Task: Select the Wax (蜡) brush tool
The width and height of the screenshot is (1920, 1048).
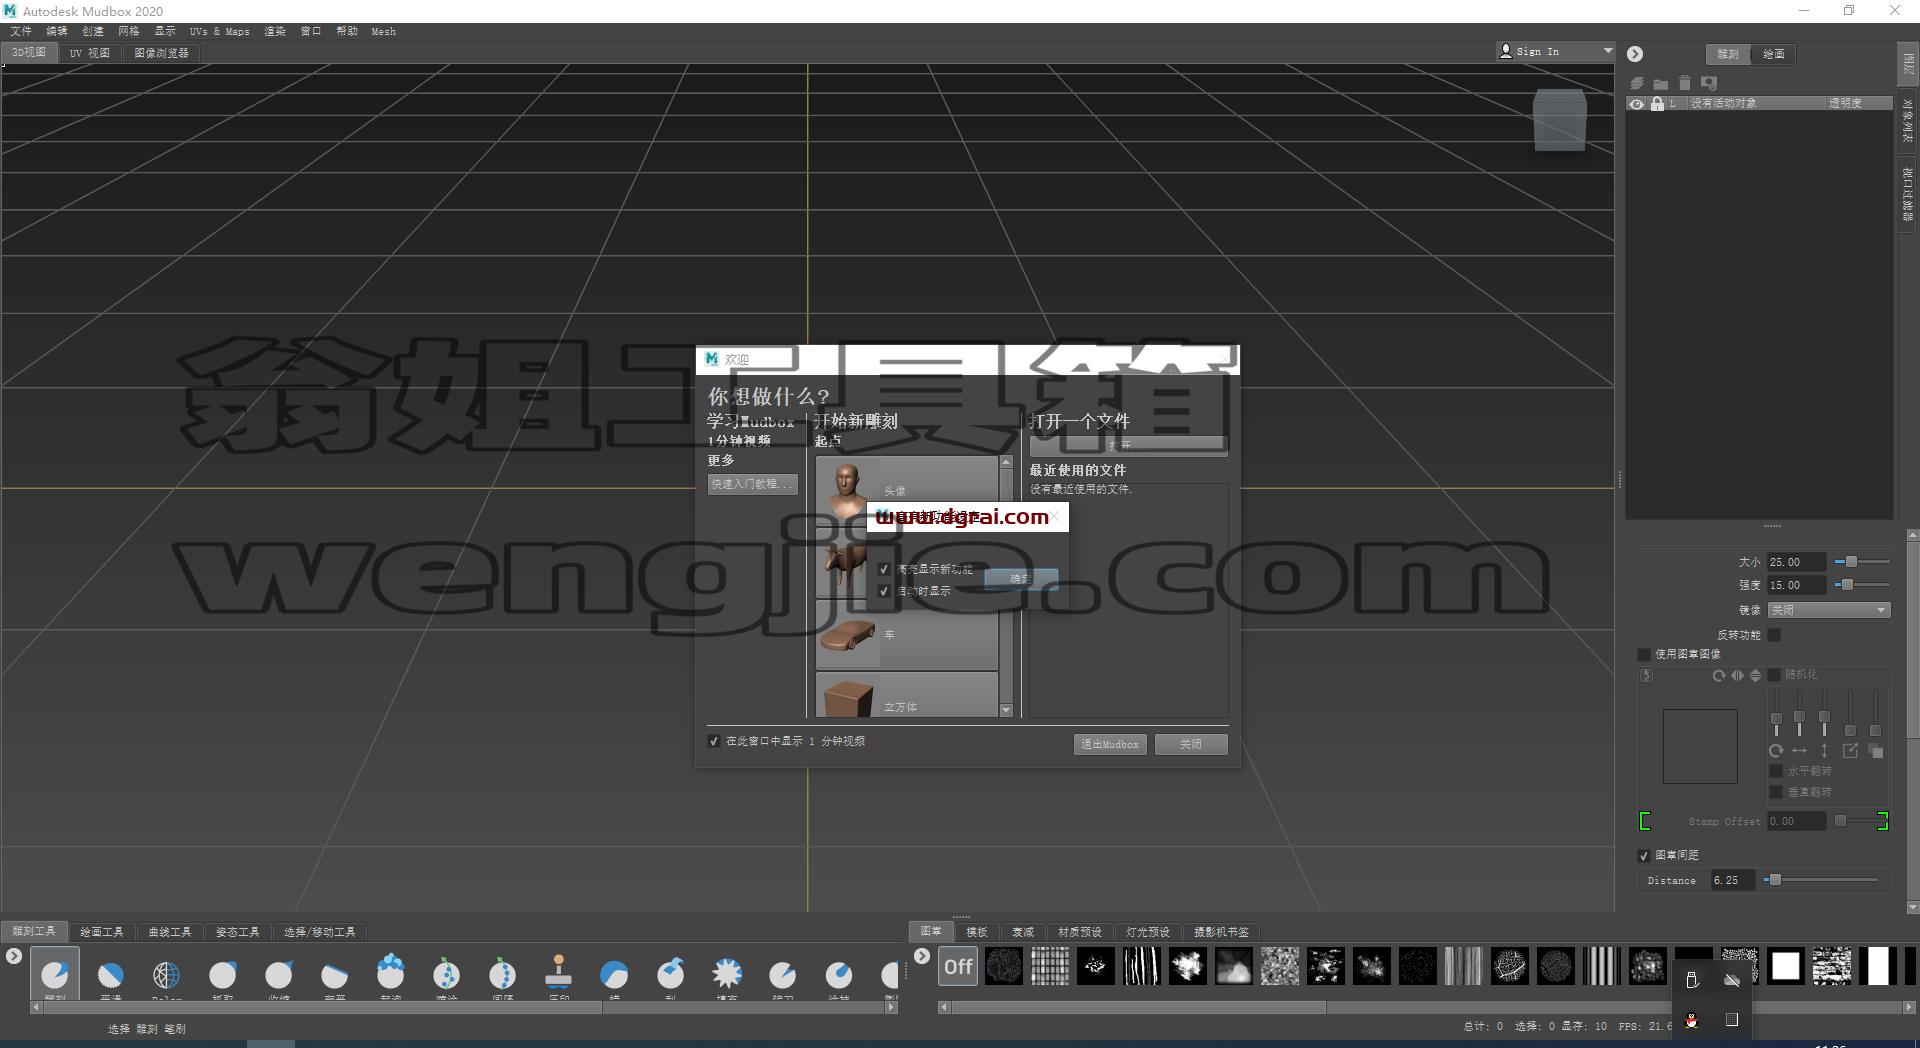Action: 615,974
